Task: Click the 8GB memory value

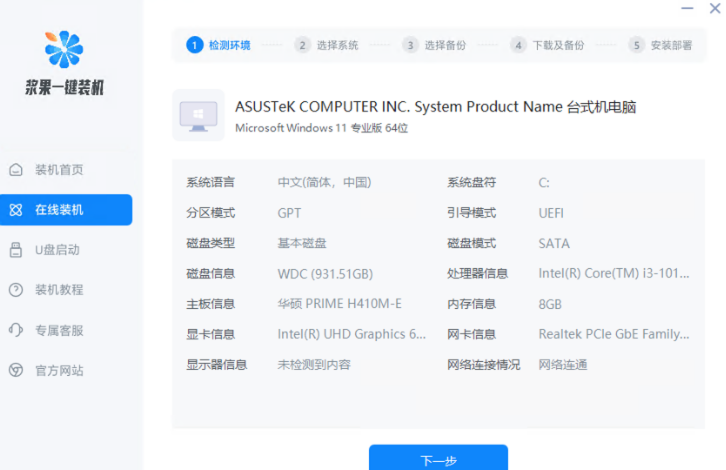Action: (550, 304)
